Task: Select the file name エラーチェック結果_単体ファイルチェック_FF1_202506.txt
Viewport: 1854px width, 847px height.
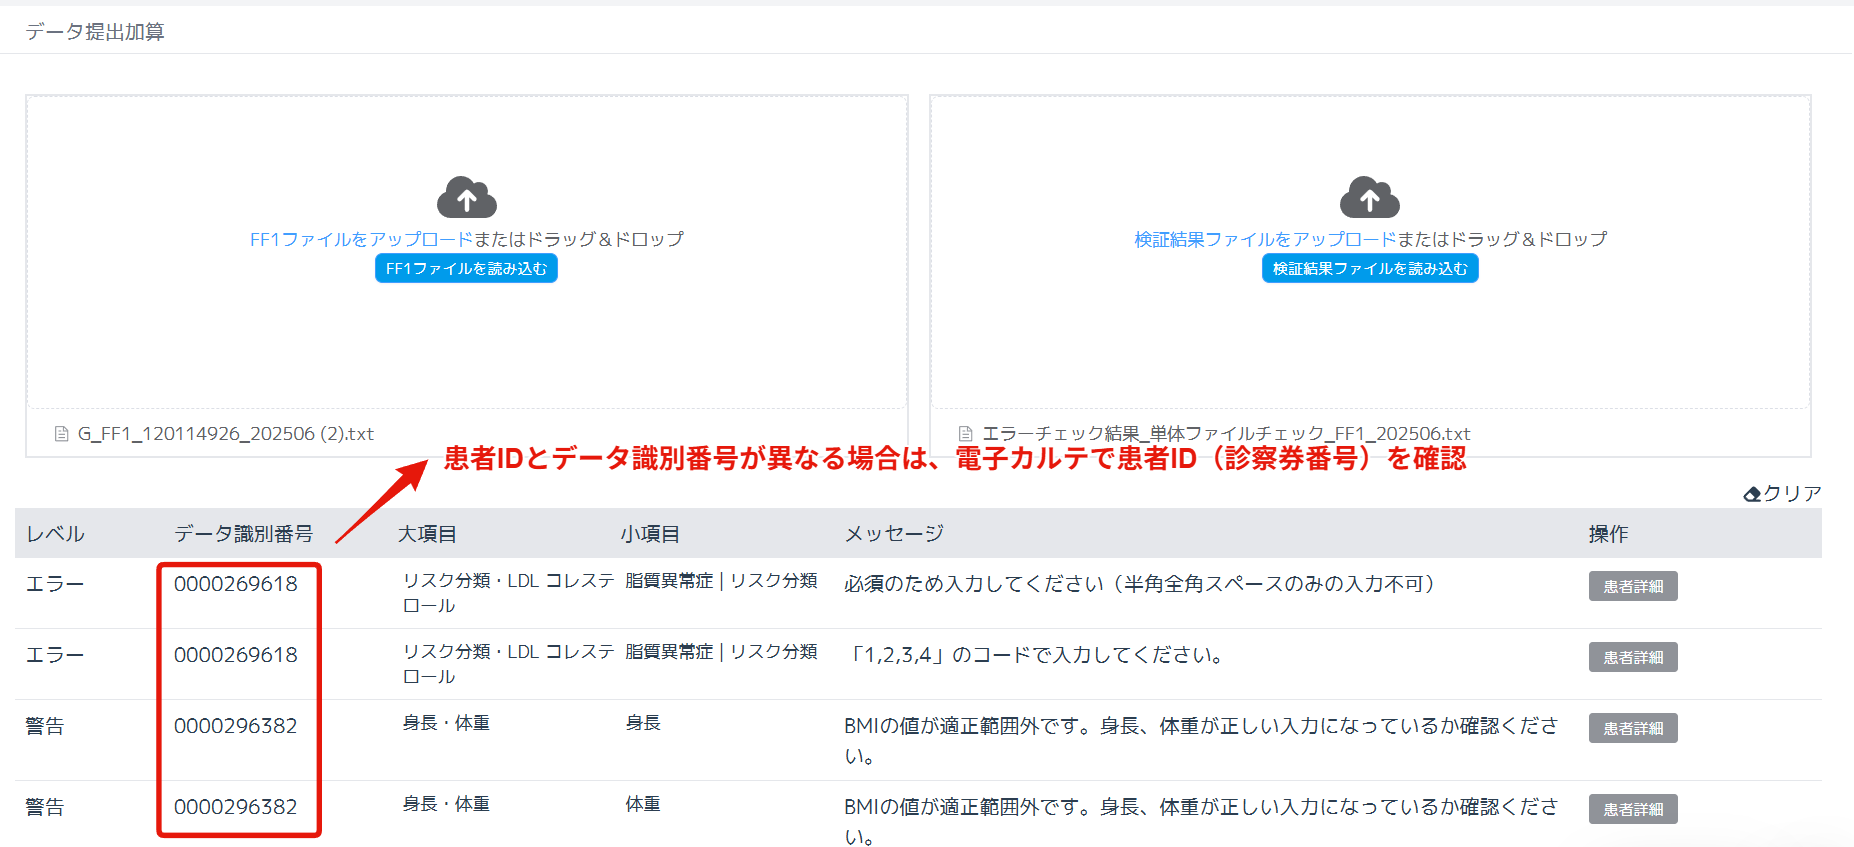Action: point(1226,434)
